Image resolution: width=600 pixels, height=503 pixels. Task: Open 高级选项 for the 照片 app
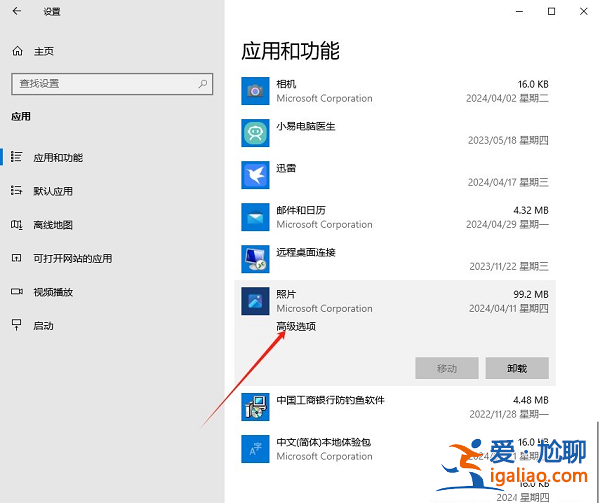[296, 326]
